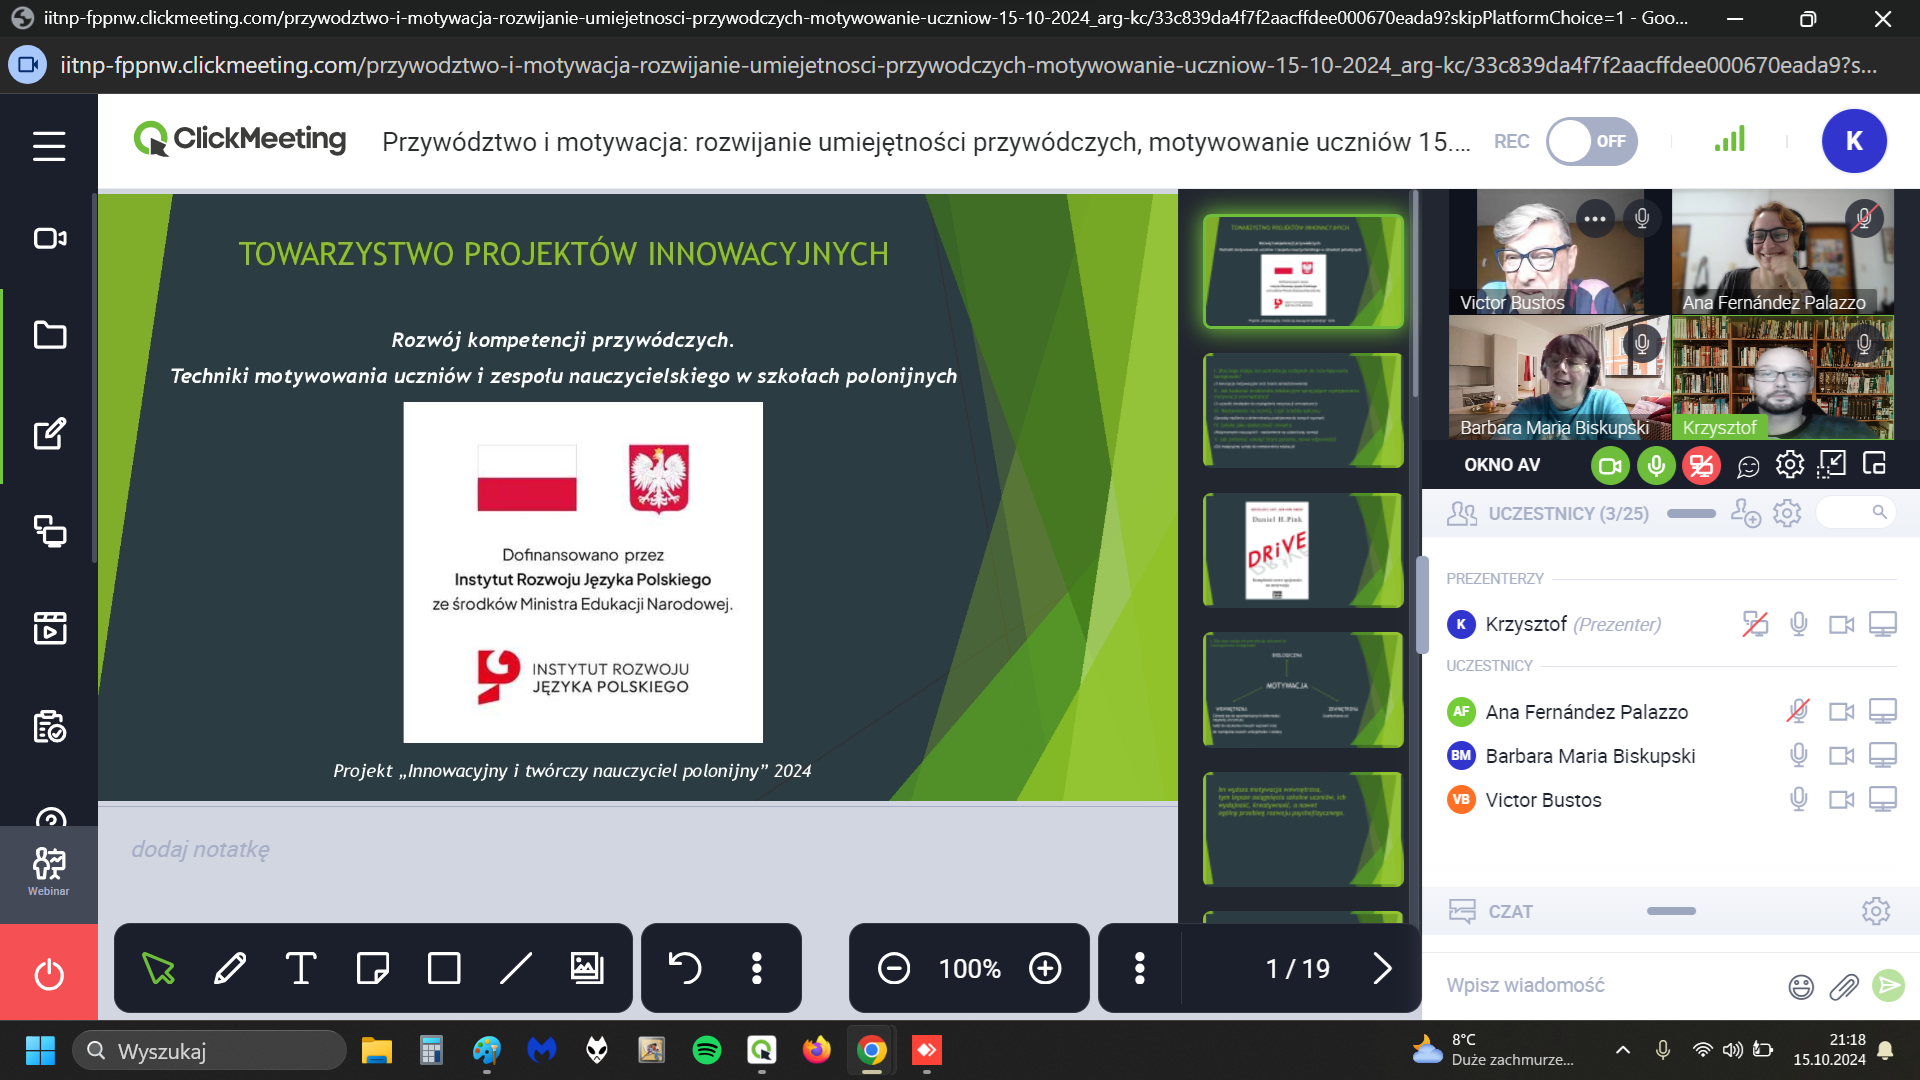Viewport: 1920px width, 1080px height.
Task: Select the rectangle shape tool
Action: [444, 968]
